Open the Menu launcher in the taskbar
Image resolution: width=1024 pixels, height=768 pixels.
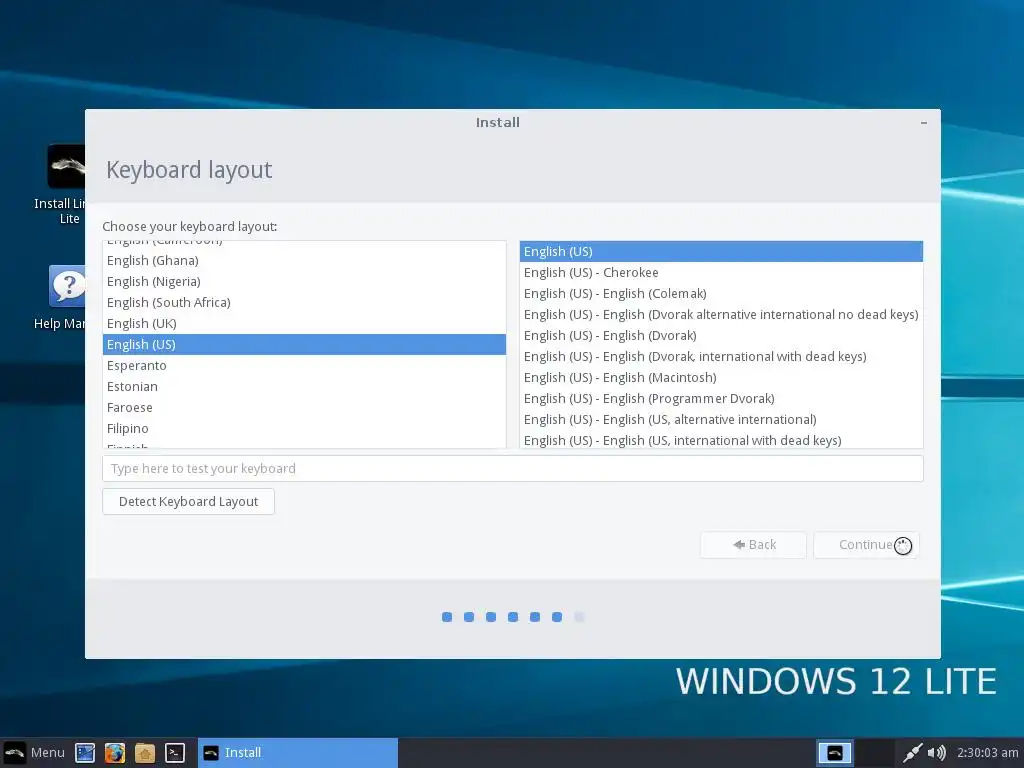(34, 752)
